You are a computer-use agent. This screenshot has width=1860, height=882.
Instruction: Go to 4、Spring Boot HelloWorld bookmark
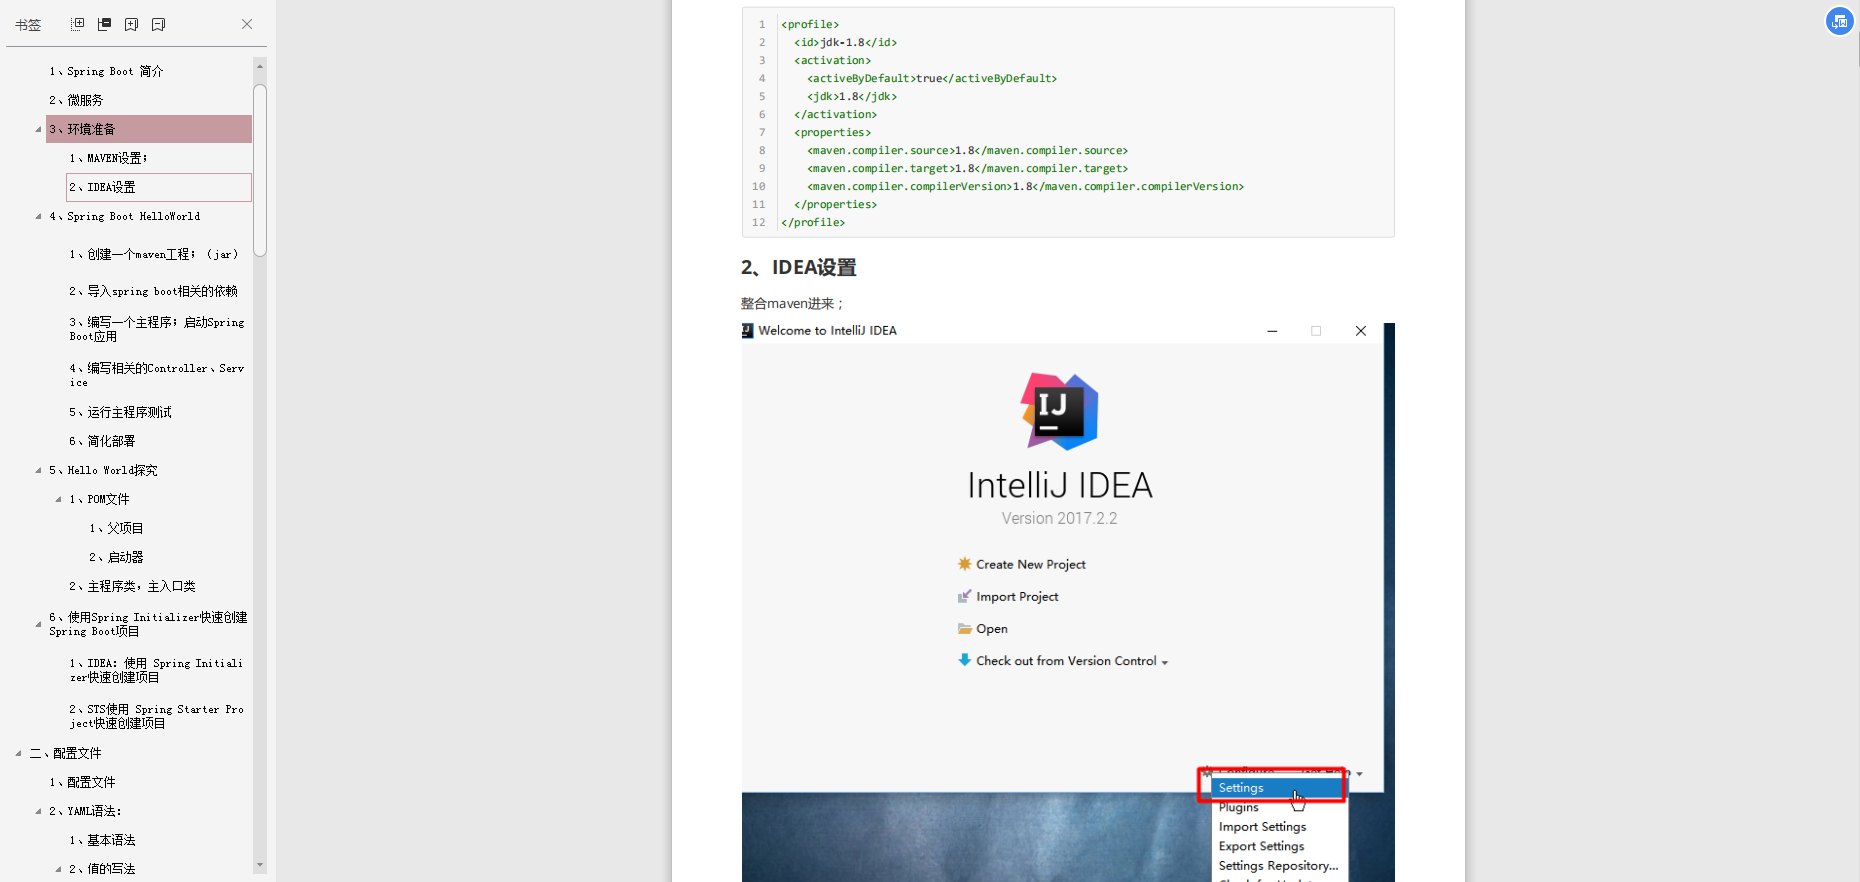(x=125, y=216)
